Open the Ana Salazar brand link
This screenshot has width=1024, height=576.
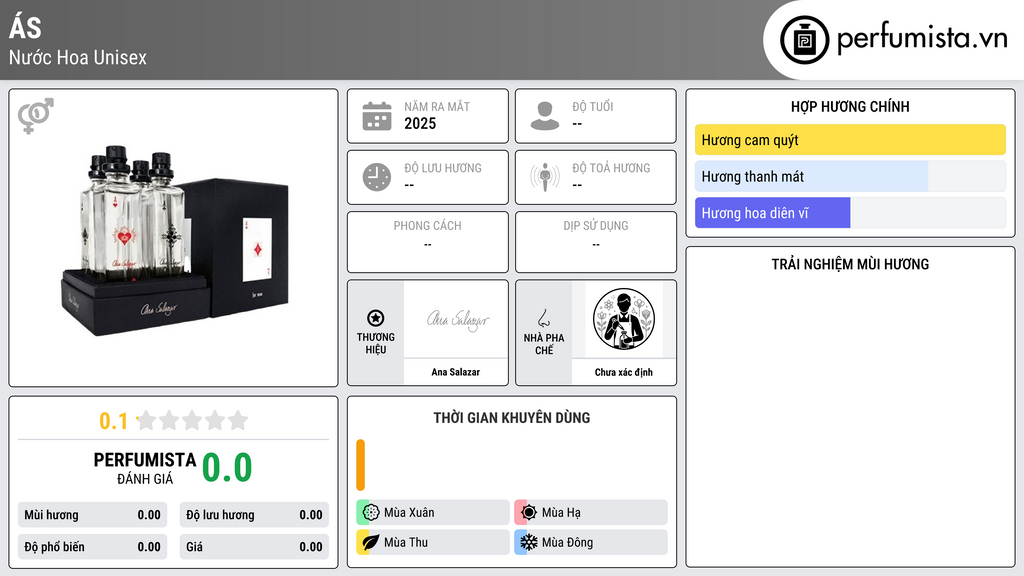pyautogui.click(x=455, y=372)
